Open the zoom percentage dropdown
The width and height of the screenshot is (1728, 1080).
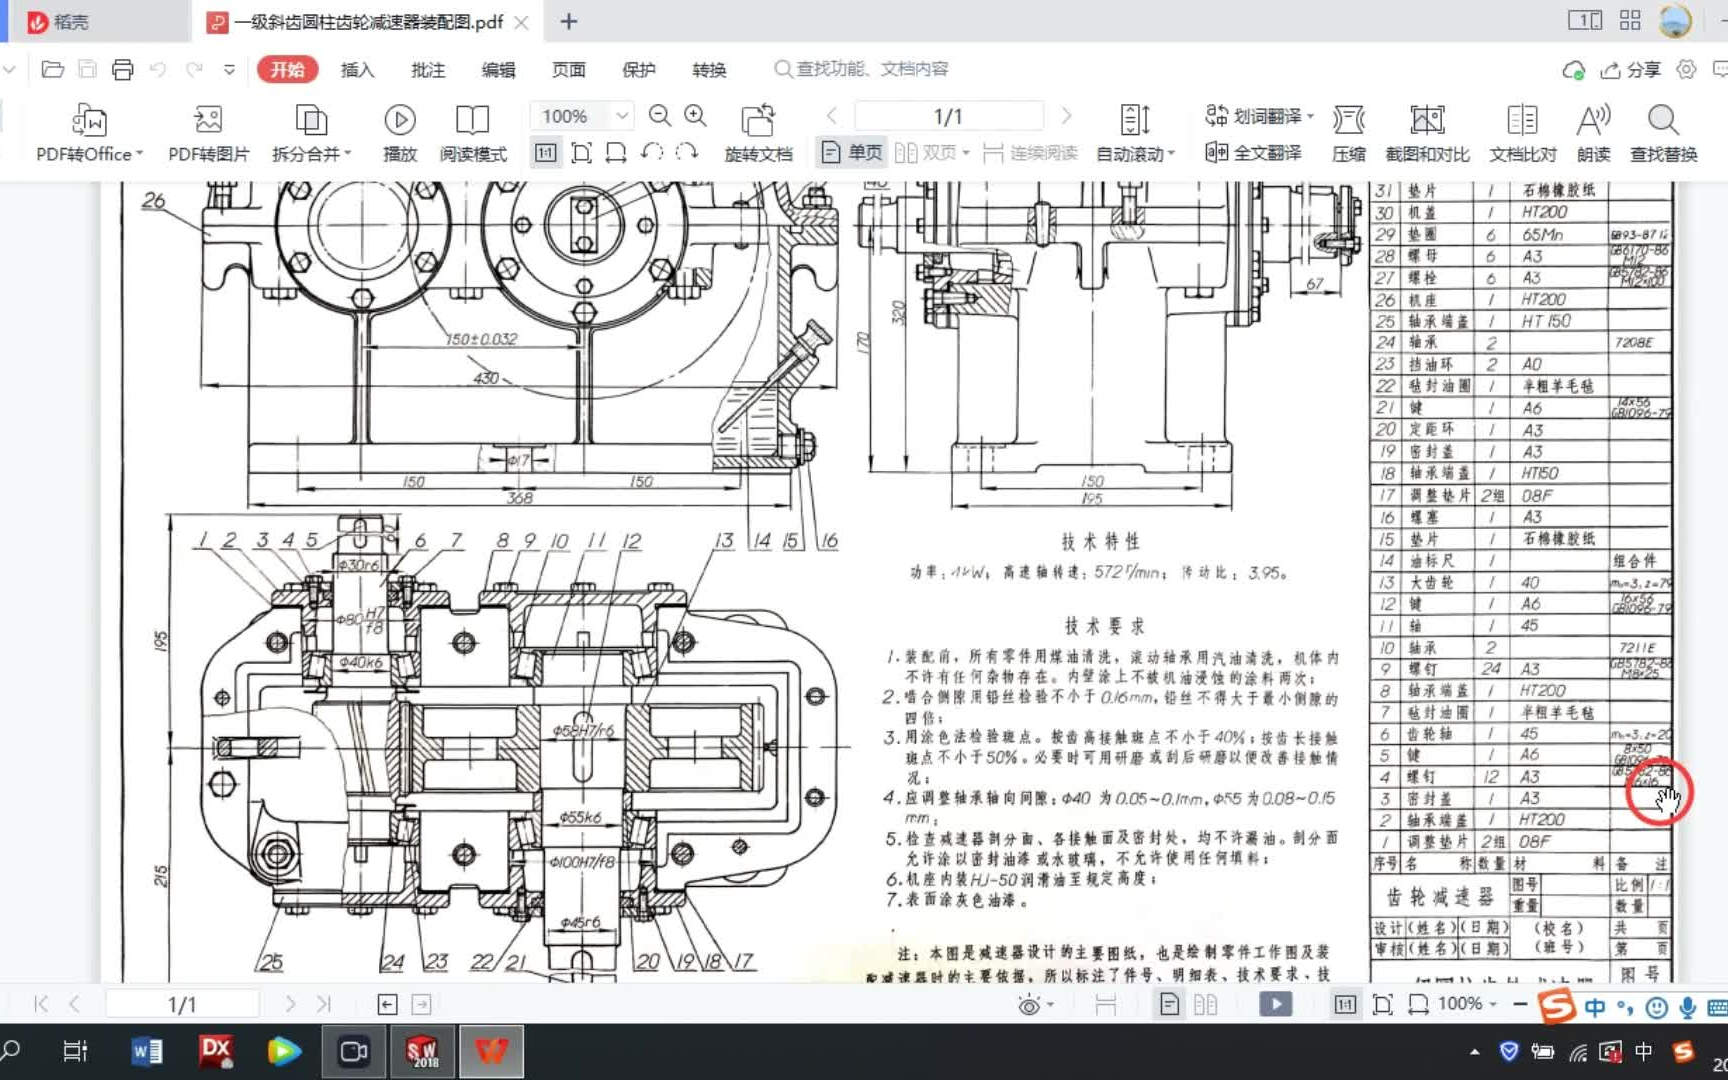[x=622, y=115]
